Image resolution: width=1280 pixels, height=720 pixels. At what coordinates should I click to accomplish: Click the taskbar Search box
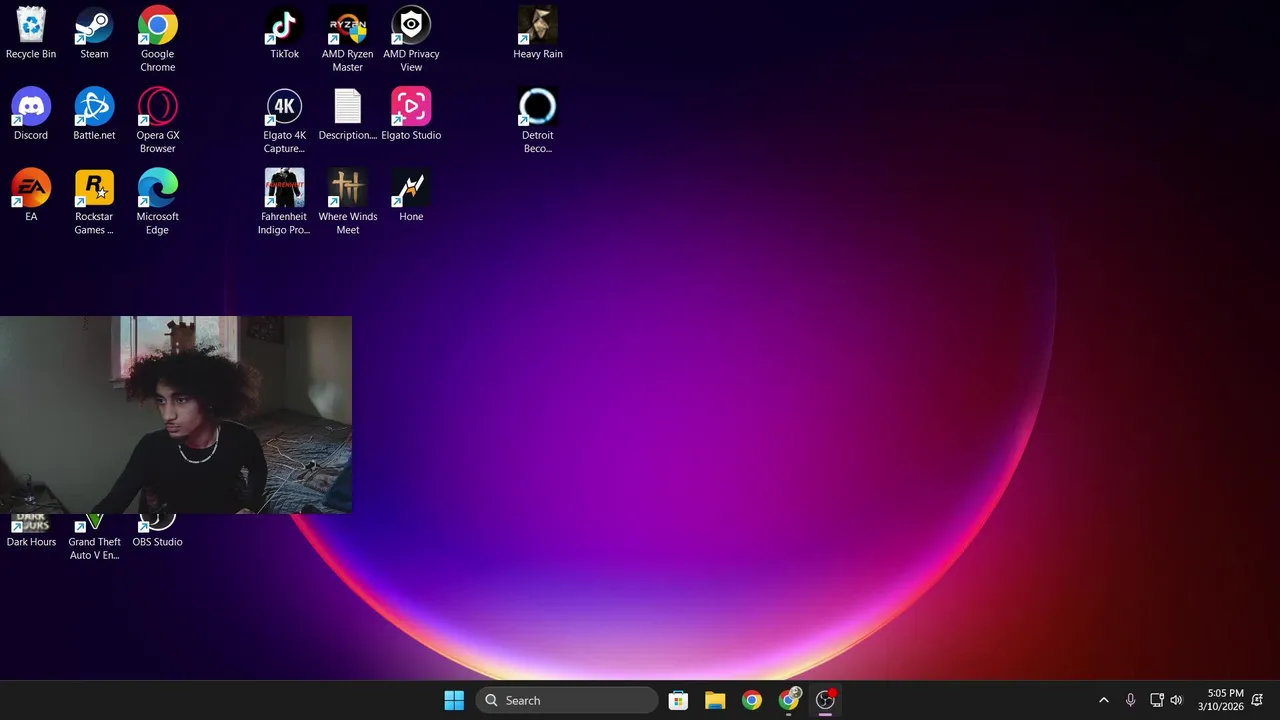tap(567, 700)
